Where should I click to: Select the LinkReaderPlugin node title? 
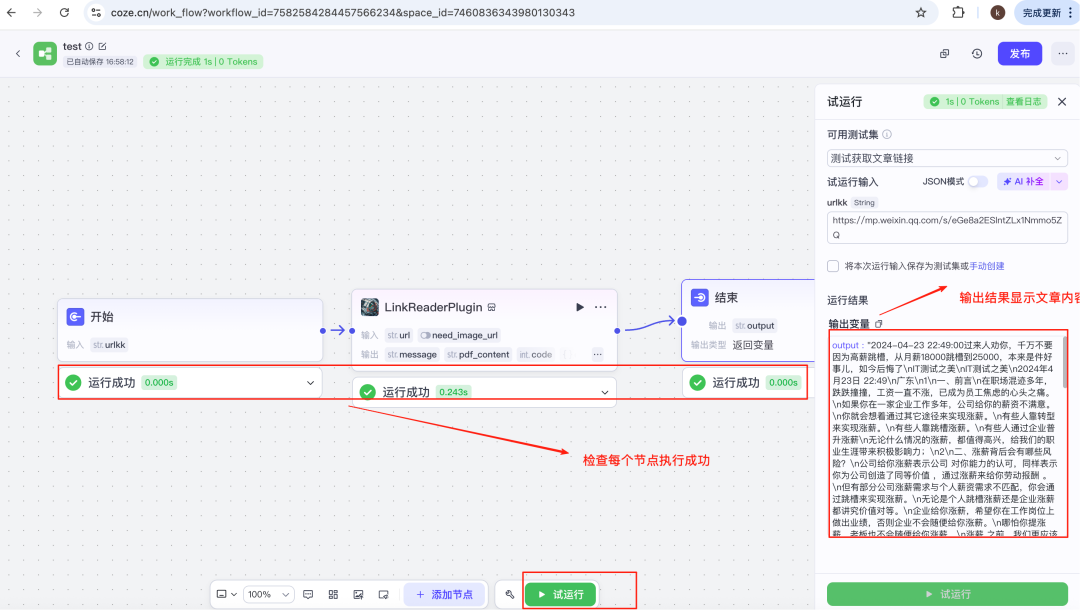point(433,307)
